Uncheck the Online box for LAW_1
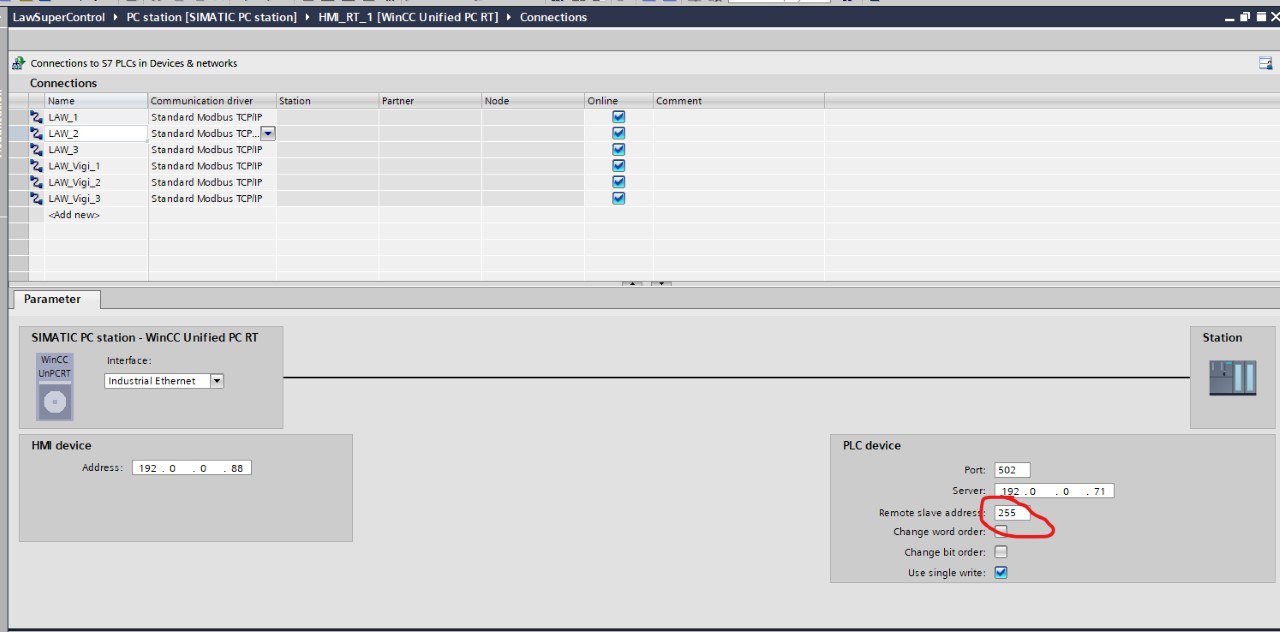 click(618, 117)
